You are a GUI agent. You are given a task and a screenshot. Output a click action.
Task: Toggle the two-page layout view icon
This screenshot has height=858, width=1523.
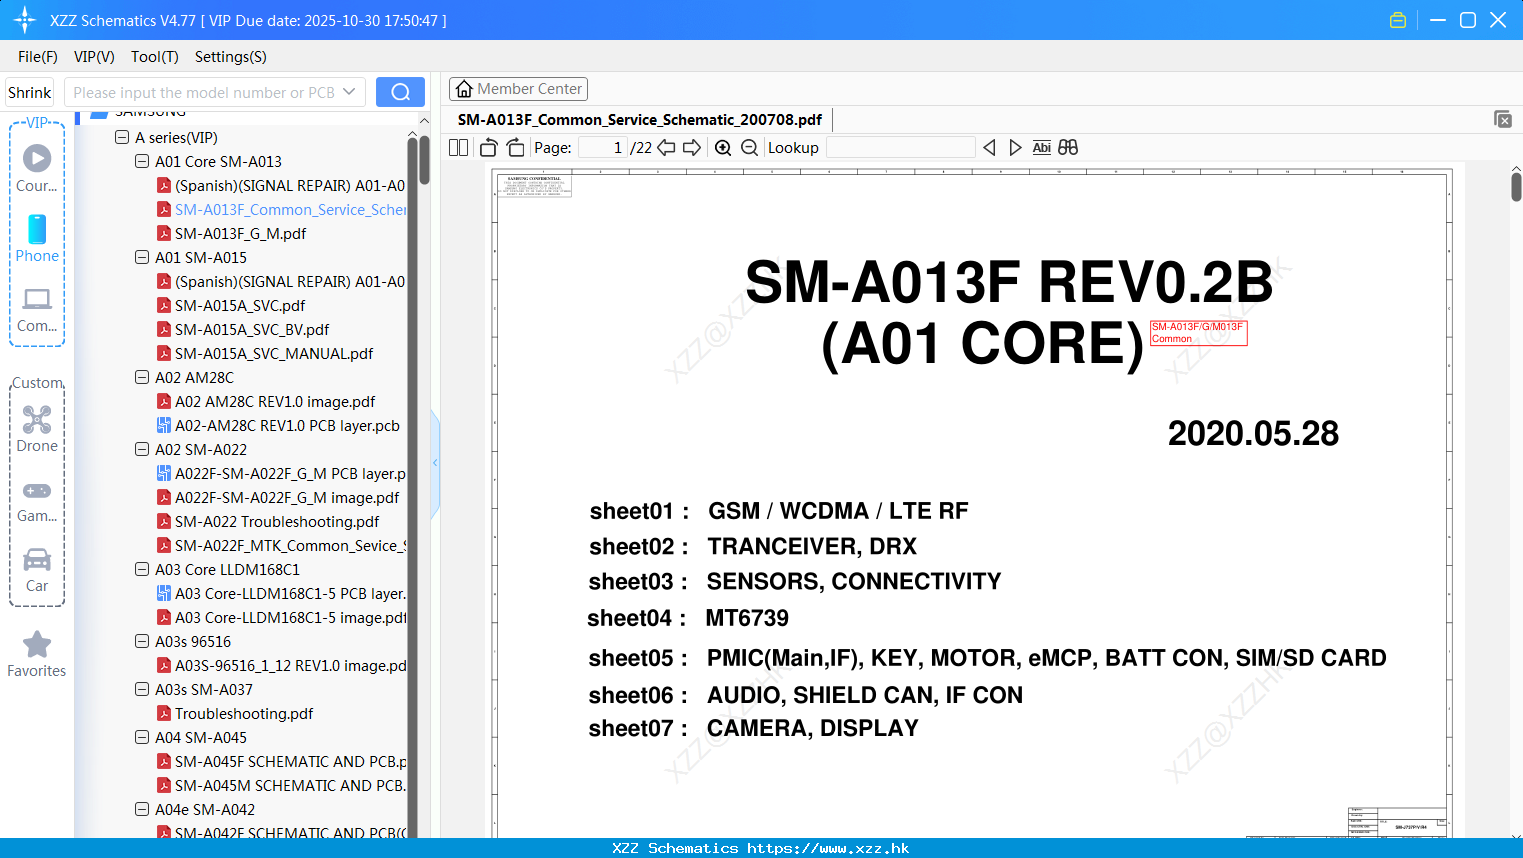(458, 148)
